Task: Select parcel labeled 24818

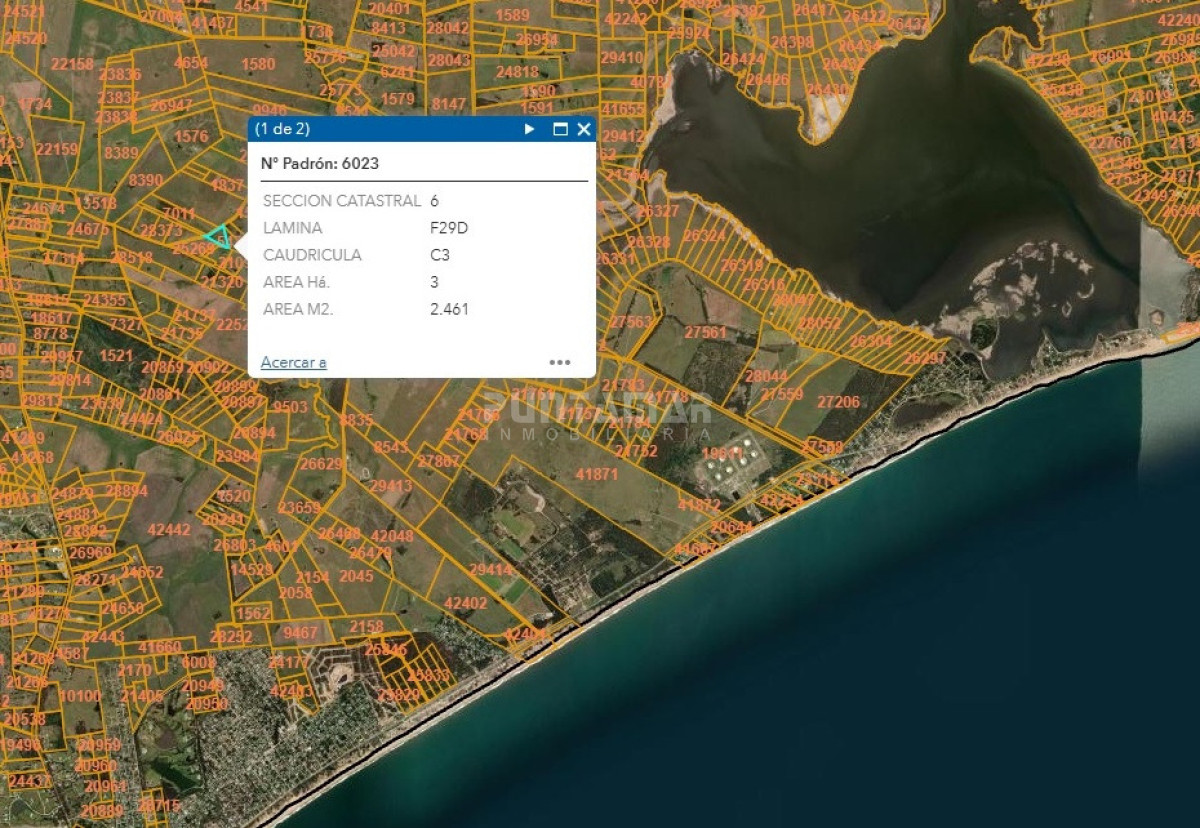Action: point(517,72)
